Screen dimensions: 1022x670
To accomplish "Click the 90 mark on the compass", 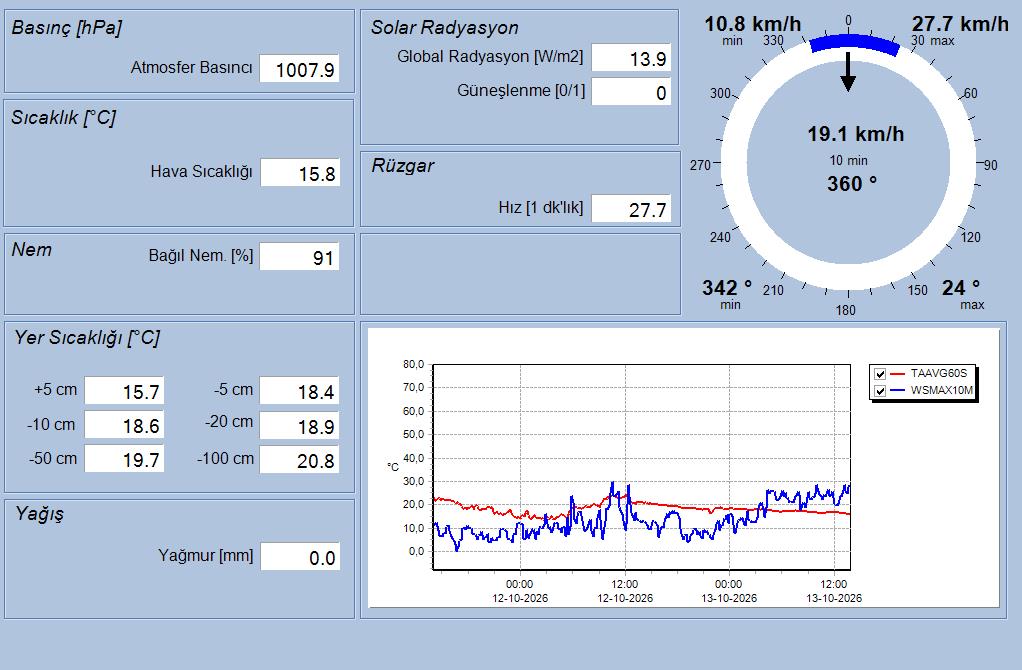I will (x=990, y=166).
